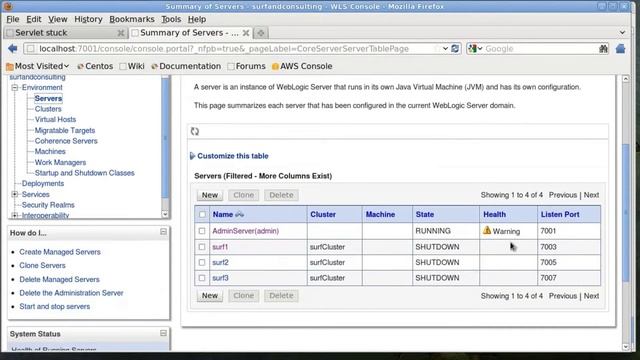Open the Documentation bookmark
Screen dimensions: 640x360
point(186,66)
